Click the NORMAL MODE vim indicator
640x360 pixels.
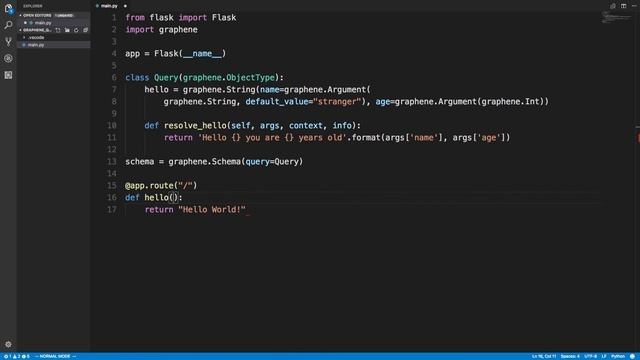pos(56,356)
